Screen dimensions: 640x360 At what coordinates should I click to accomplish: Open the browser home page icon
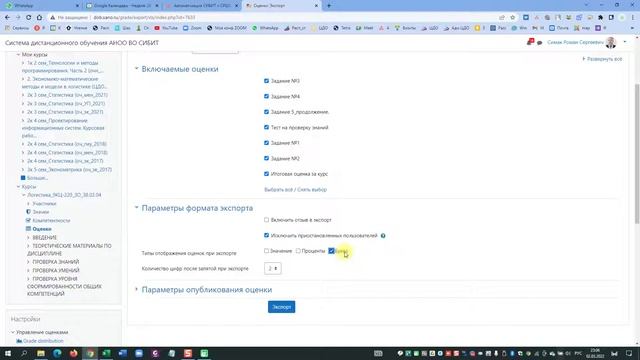39,18
